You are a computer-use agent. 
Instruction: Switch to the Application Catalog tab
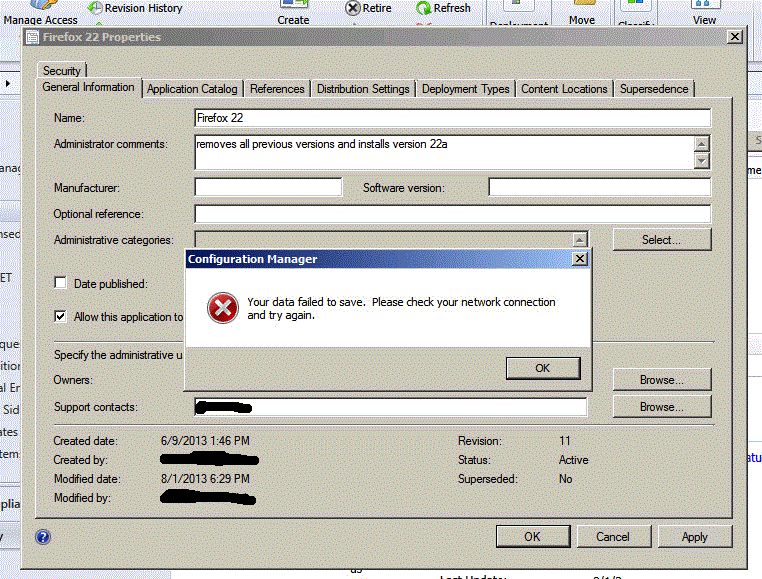[x=192, y=89]
